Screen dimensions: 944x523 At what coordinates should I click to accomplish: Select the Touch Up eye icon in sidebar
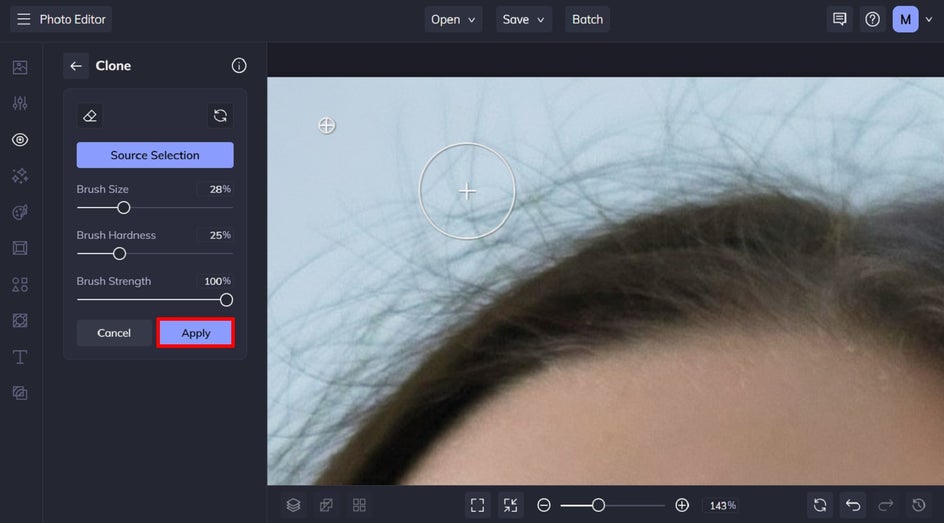(20, 140)
